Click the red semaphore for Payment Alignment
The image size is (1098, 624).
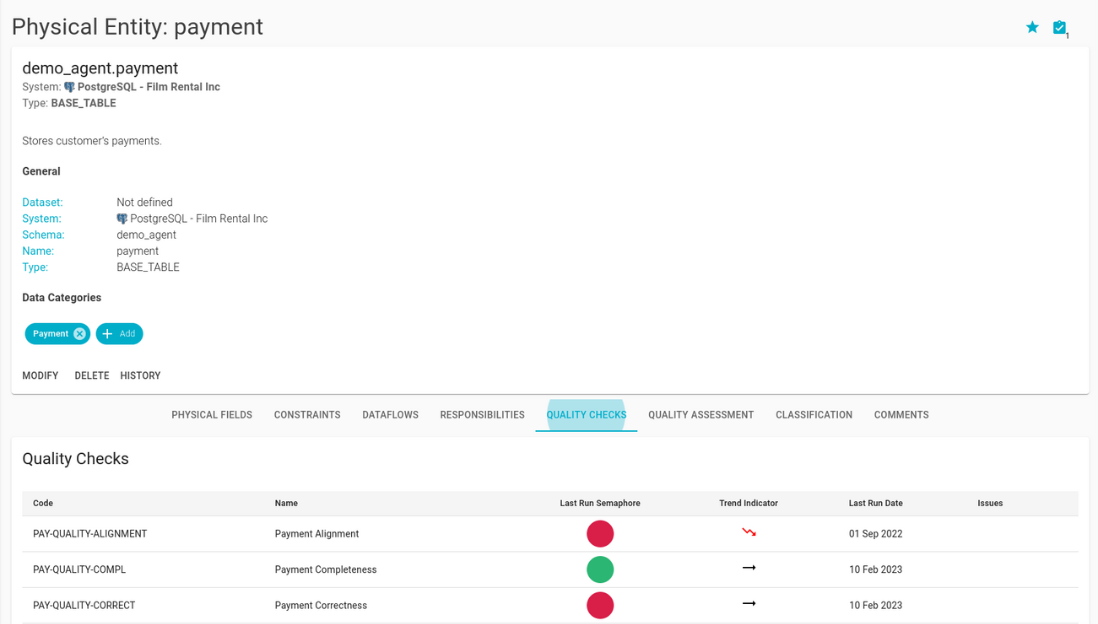(600, 534)
